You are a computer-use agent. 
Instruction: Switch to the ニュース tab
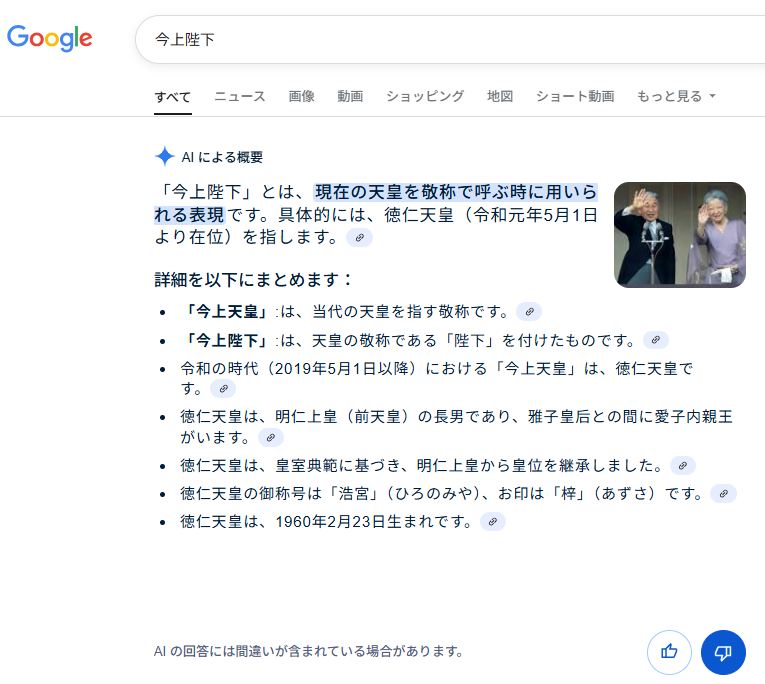point(240,97)
